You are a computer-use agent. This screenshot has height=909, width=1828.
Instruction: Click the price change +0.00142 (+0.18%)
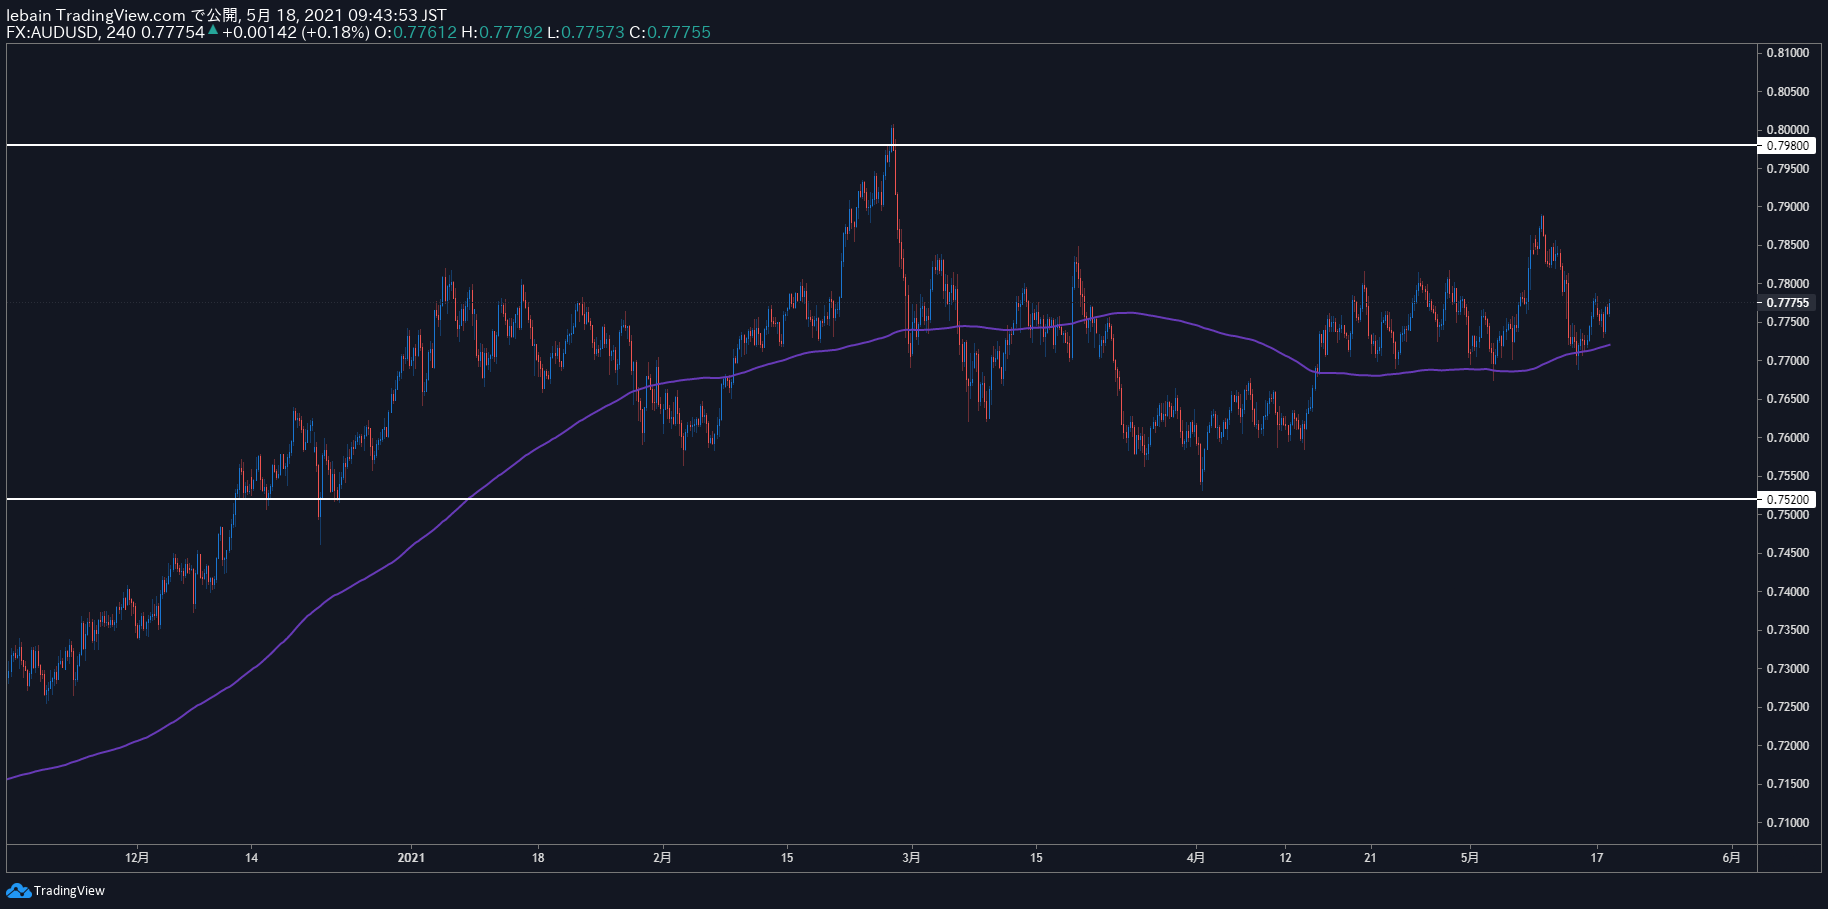pos(295,32)
